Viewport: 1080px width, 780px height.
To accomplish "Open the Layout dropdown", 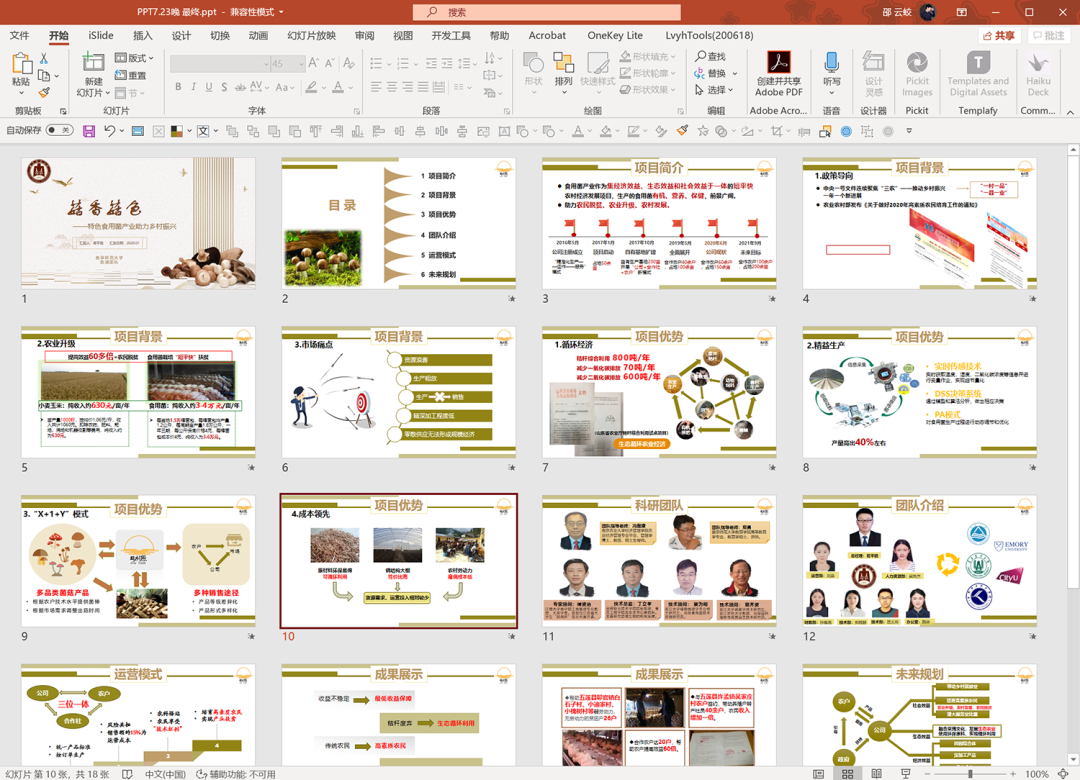I will [x=134, y=58].
